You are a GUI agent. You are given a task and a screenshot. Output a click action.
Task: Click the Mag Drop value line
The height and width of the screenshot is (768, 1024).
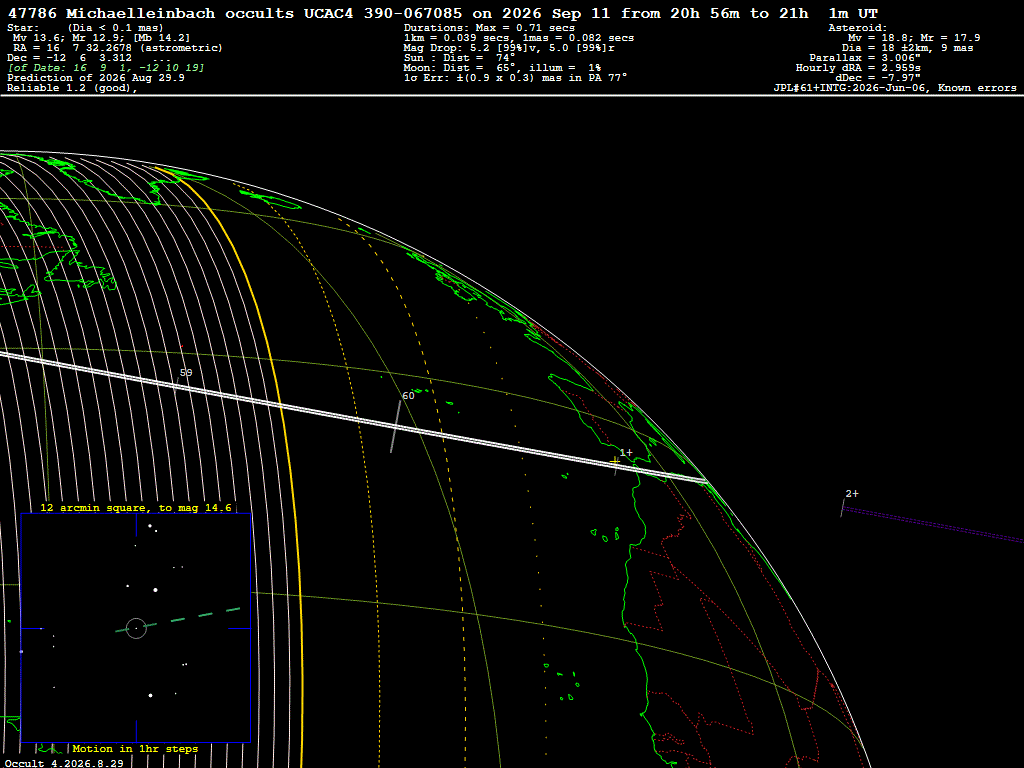point(509,48)
